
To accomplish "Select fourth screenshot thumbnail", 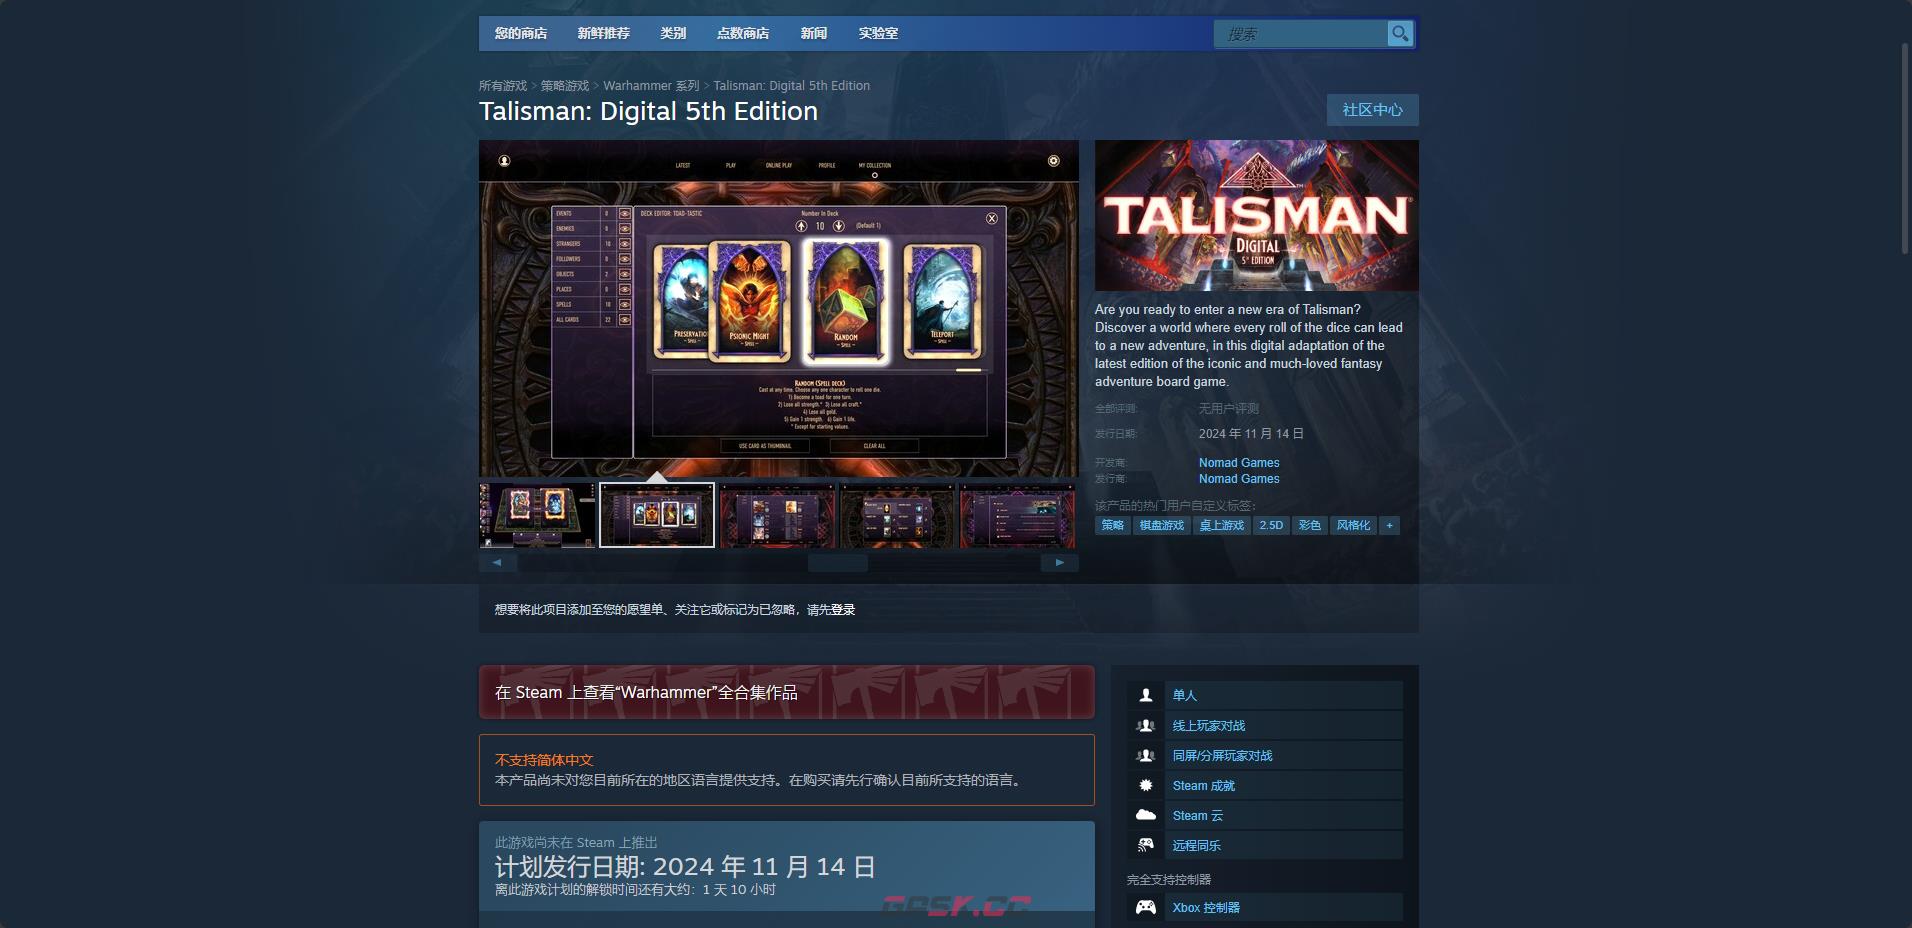I will pyautogui.click(x=897, y=515).
